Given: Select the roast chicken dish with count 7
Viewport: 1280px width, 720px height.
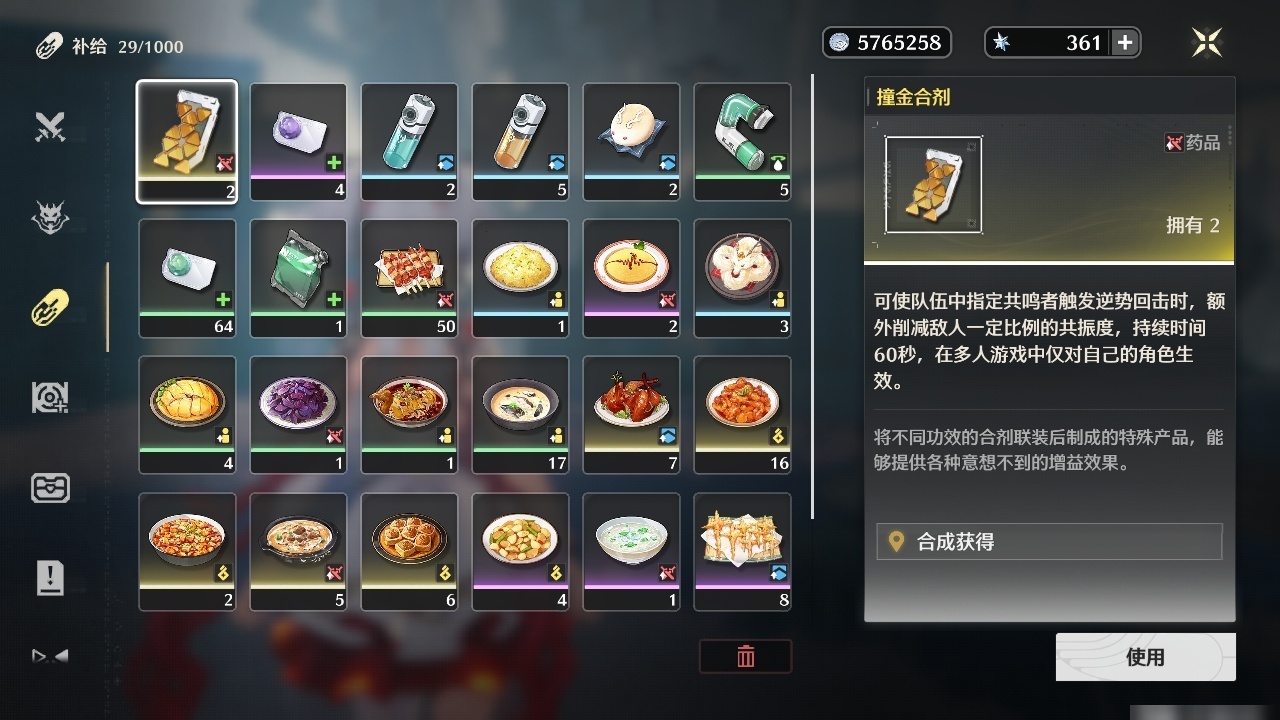Looking at the screenshot, I should point(631,414).
